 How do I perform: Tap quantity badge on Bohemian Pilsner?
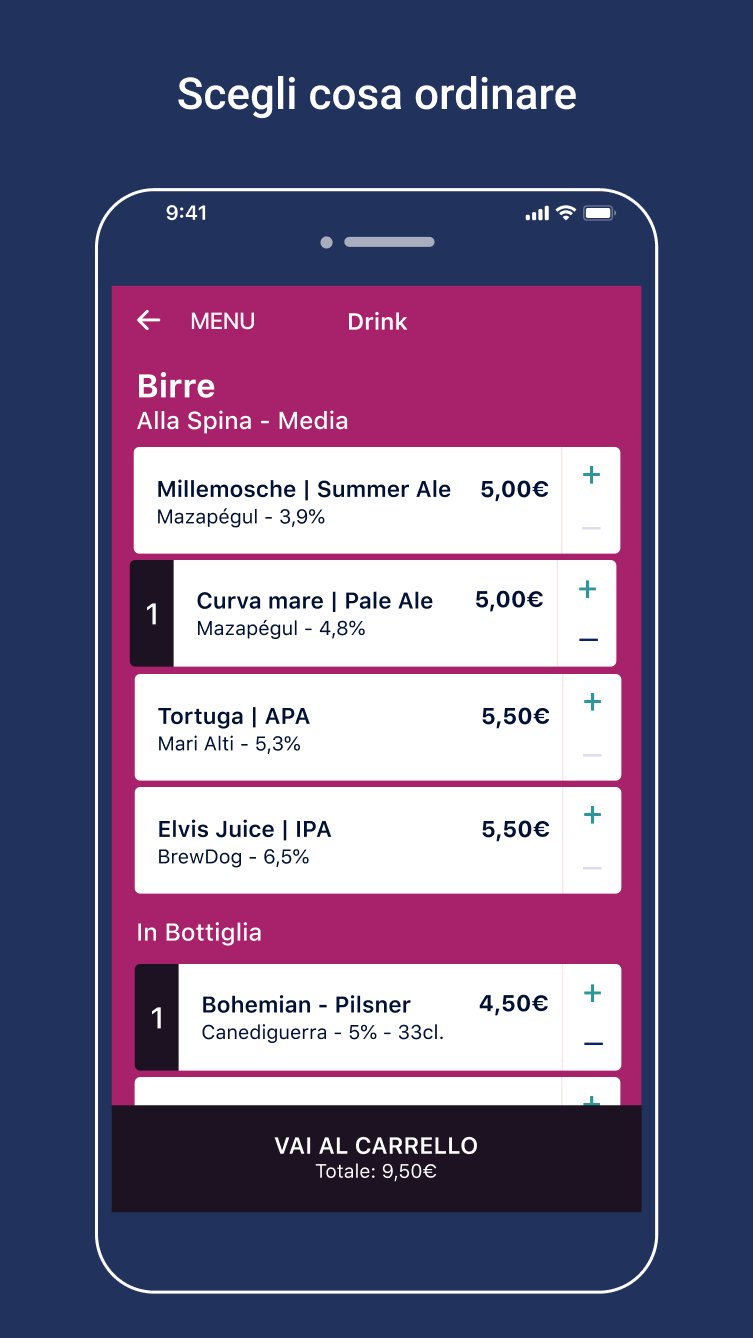(157, 1017)
